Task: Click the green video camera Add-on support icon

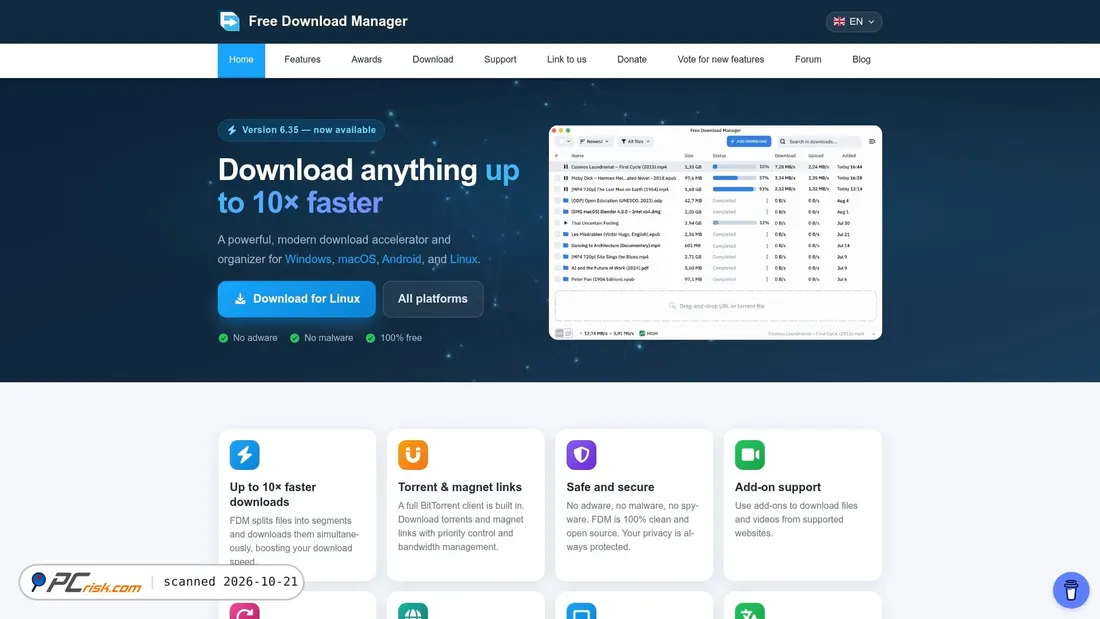Action: pyautogui.click(x=750, y=455)
